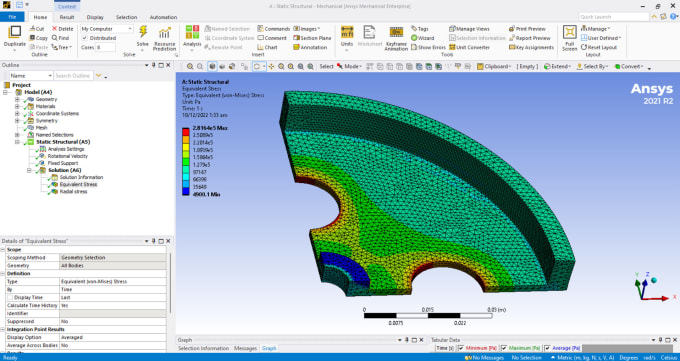Select Rotational Velocity load
The width and height of the screenshot is (680, 361).
(x=68, y=156)
